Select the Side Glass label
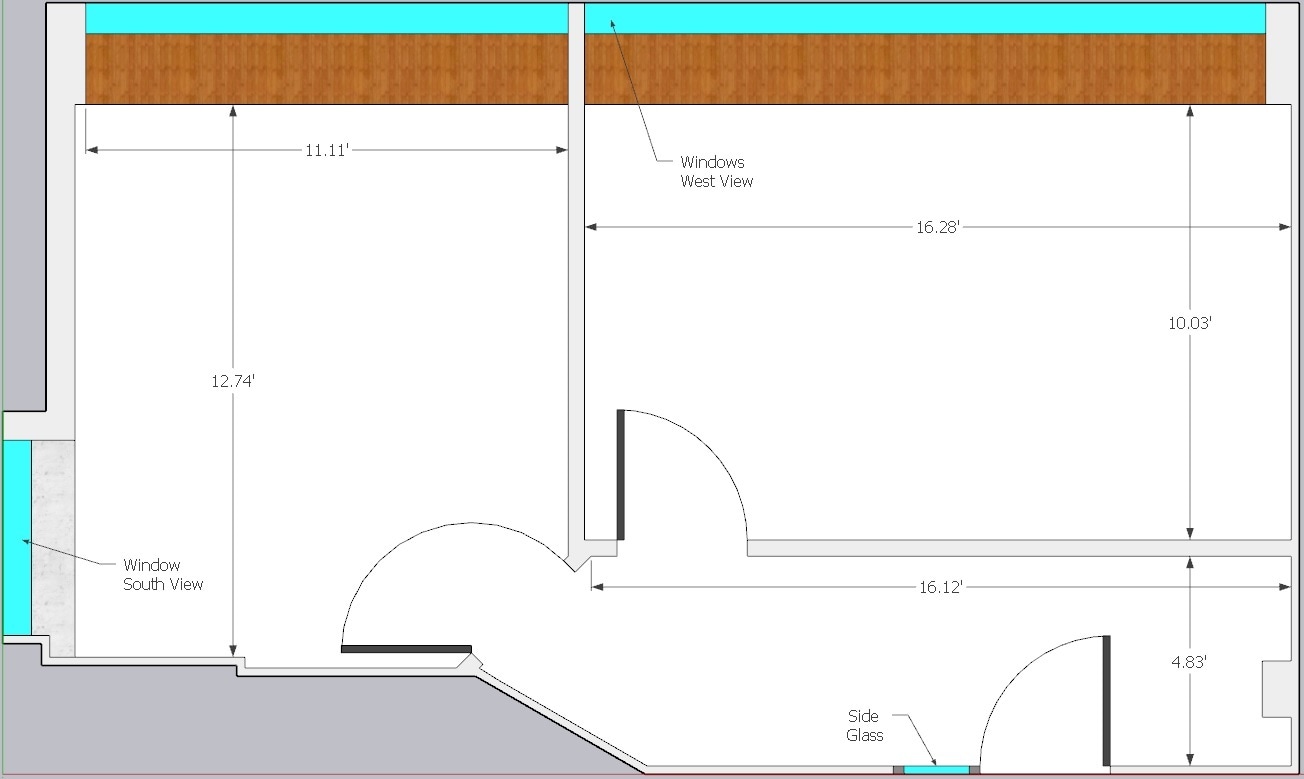This screenshot has width=1304, height=779. [865, 726]
